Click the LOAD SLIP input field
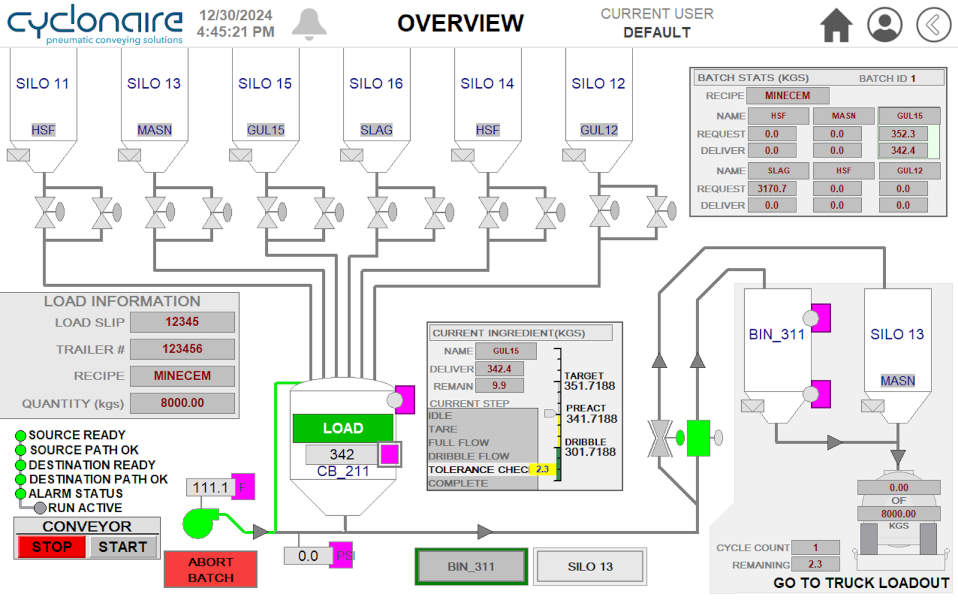958x600 pixels. point(182,322)
